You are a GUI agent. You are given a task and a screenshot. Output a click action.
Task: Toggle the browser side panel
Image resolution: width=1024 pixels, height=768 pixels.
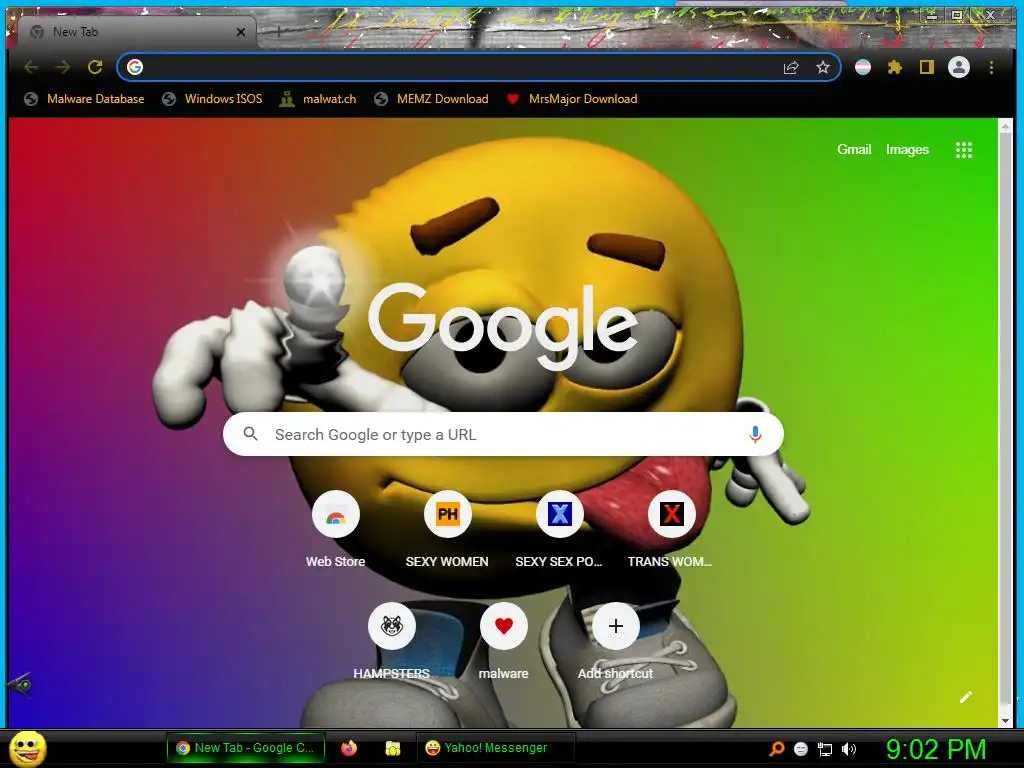point(927,67)
